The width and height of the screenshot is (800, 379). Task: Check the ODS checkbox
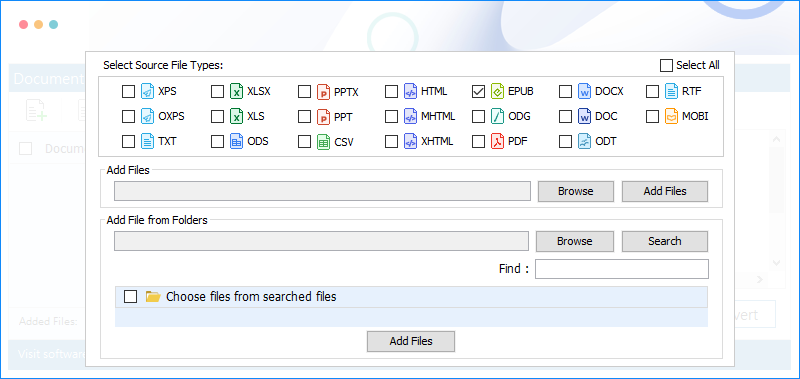click(x=217, y=141)
